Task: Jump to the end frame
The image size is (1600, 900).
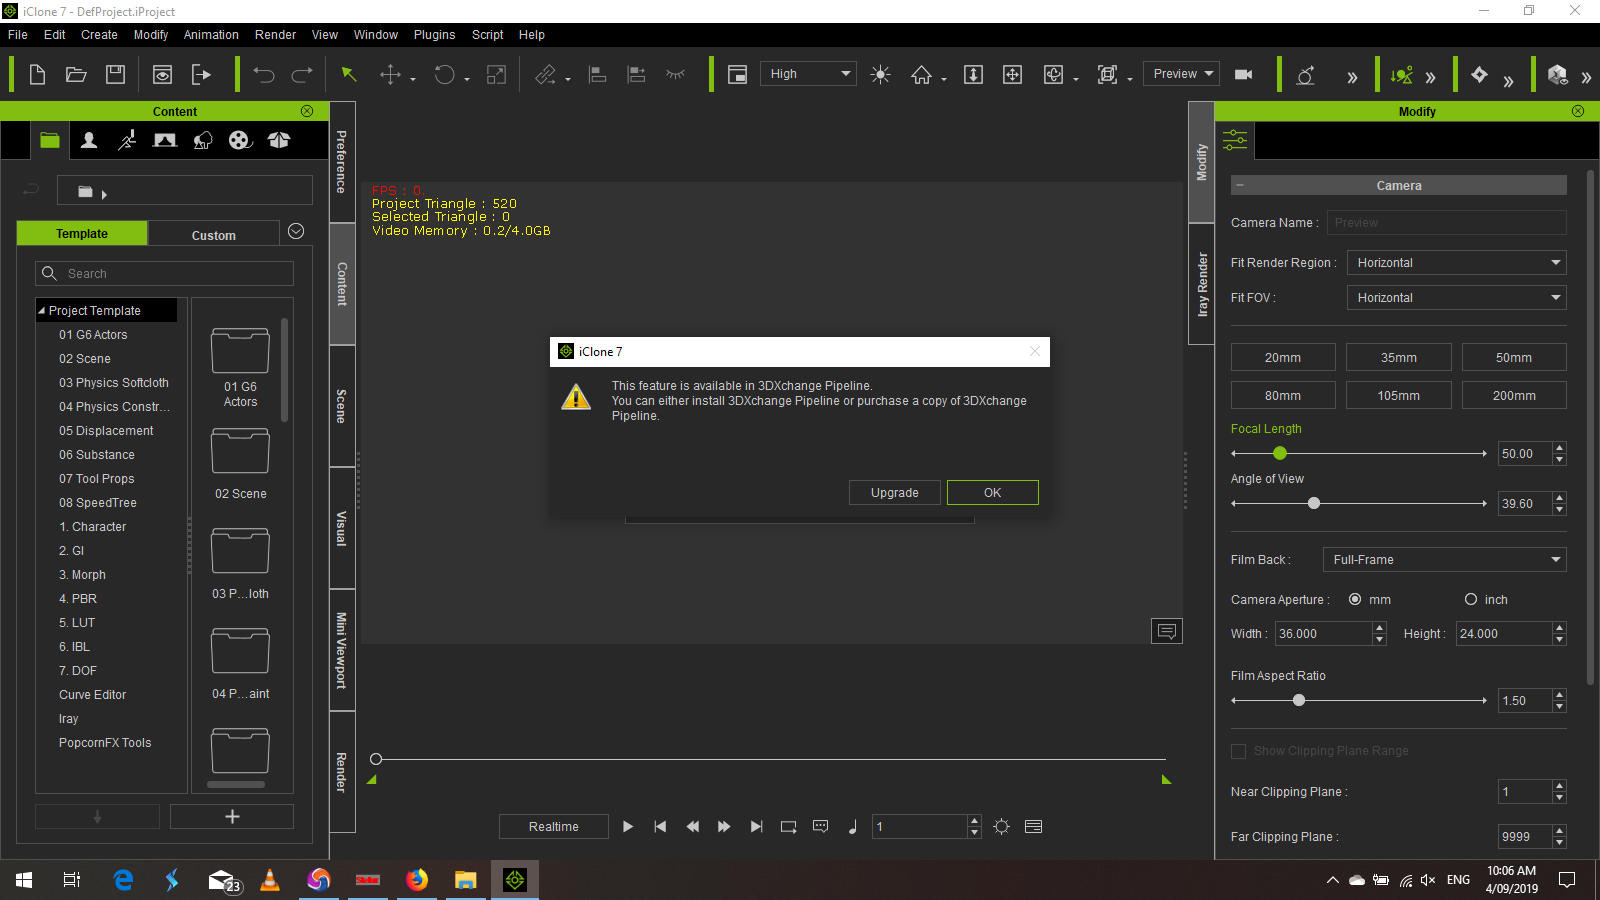Action: click(757, 827)
